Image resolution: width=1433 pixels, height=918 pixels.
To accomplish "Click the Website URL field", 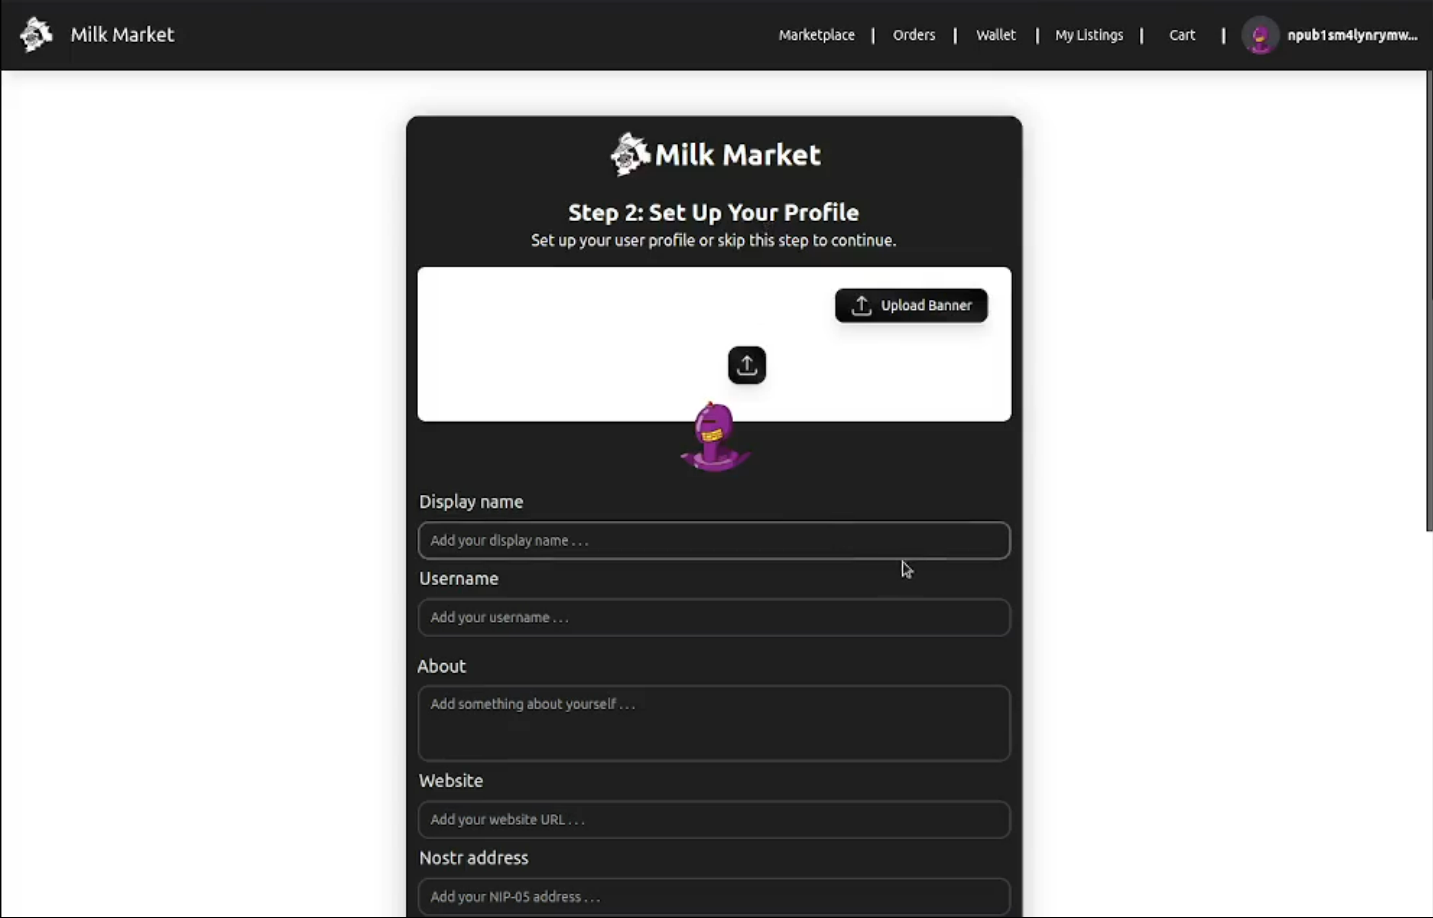I will click(713, 820).
